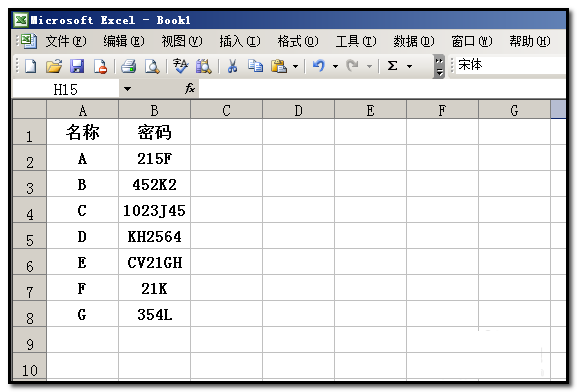Print with the printer icon

coord(128,67)
